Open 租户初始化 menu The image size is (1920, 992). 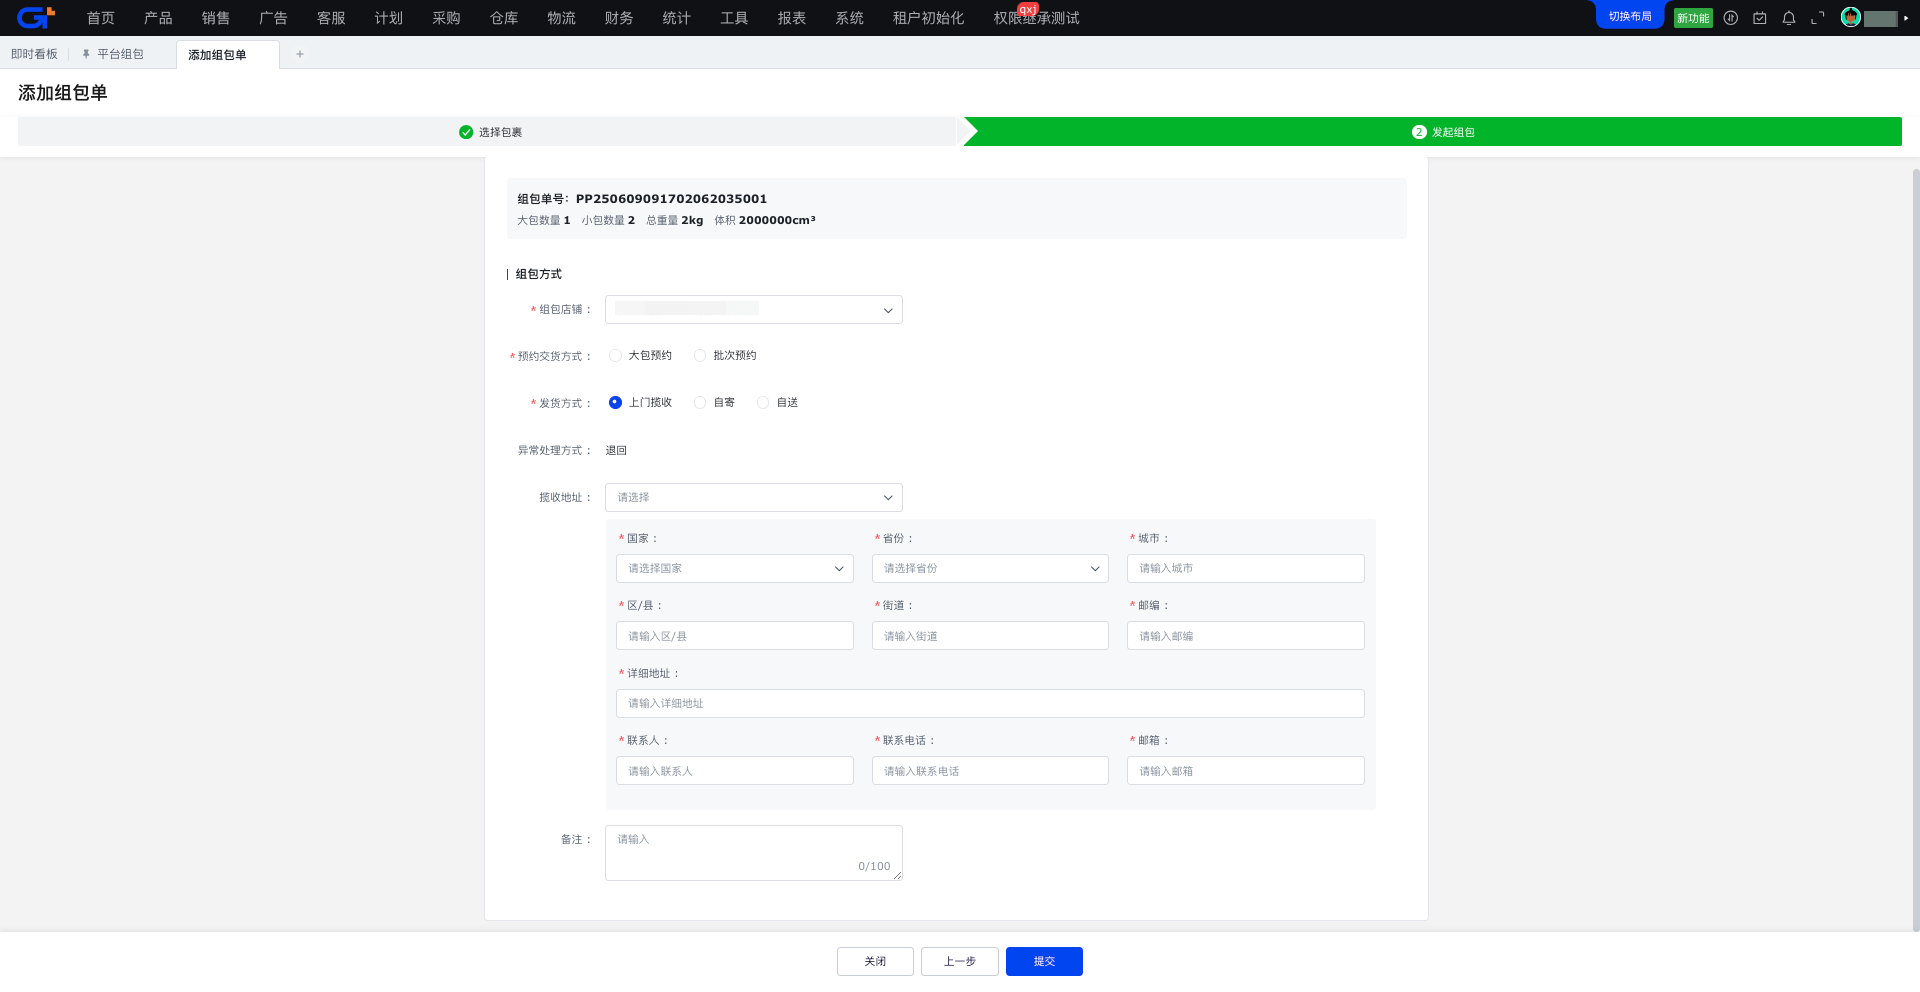pos(929,18)
